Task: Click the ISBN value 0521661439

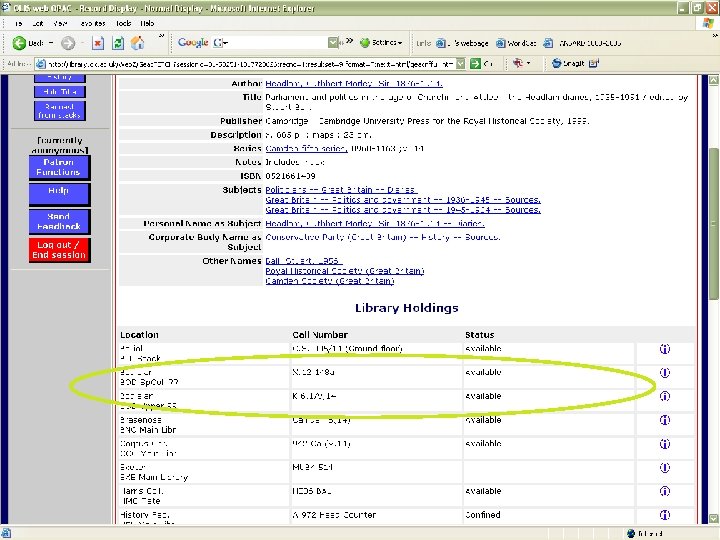Action: pyautogui.click(x=290, y=176)
